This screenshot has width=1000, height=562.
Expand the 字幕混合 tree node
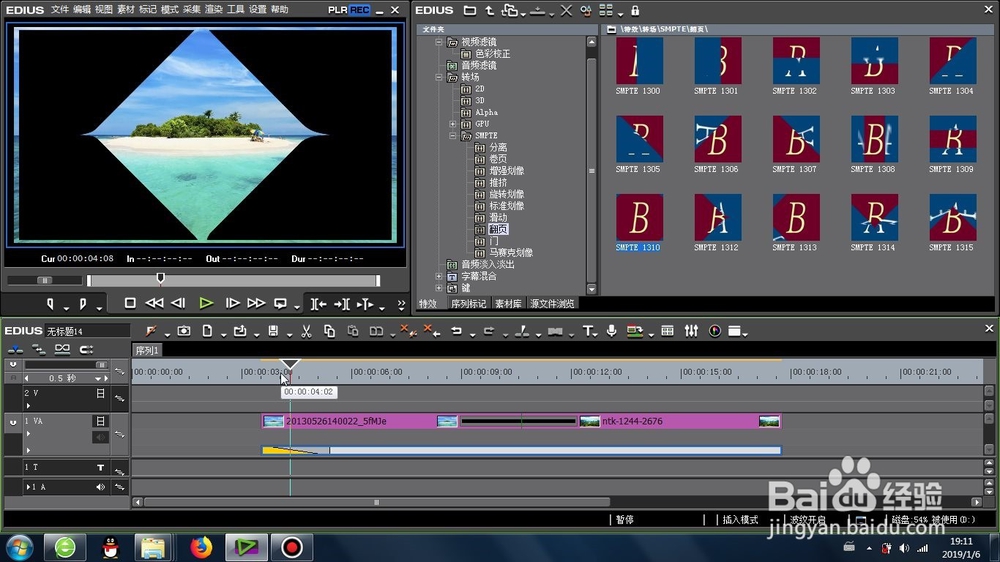pos(439,276)
